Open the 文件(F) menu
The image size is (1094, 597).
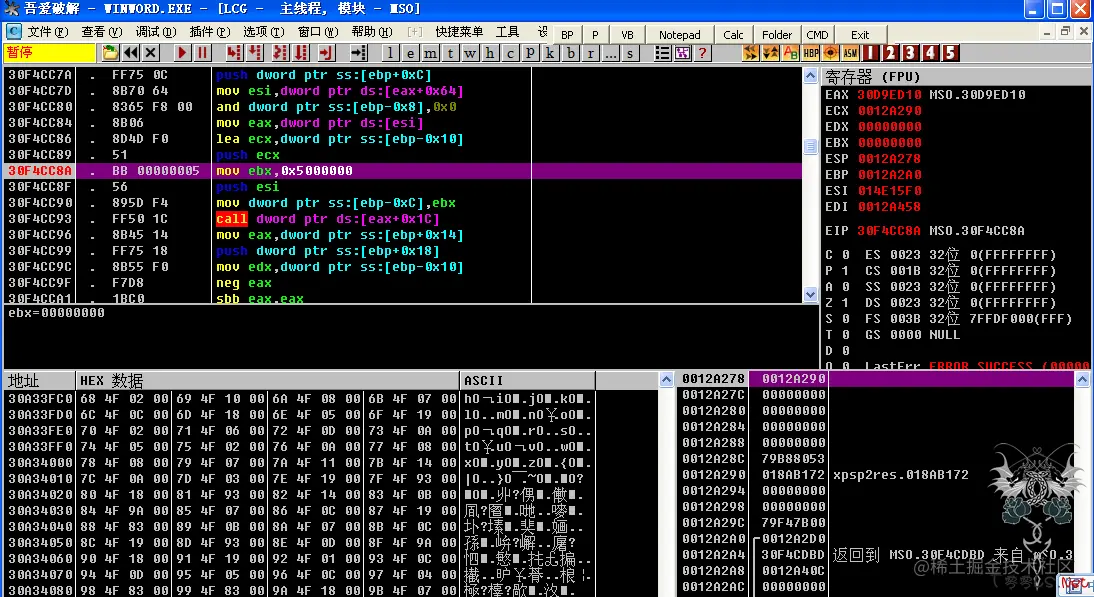tap(48, 32)
